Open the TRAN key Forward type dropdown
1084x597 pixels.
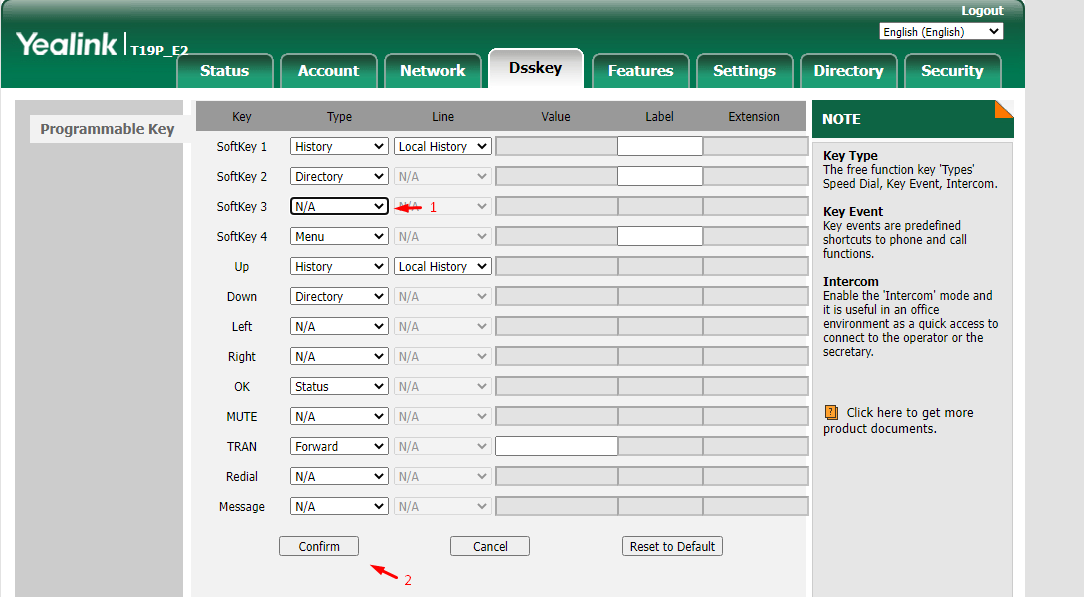point(339,446)
